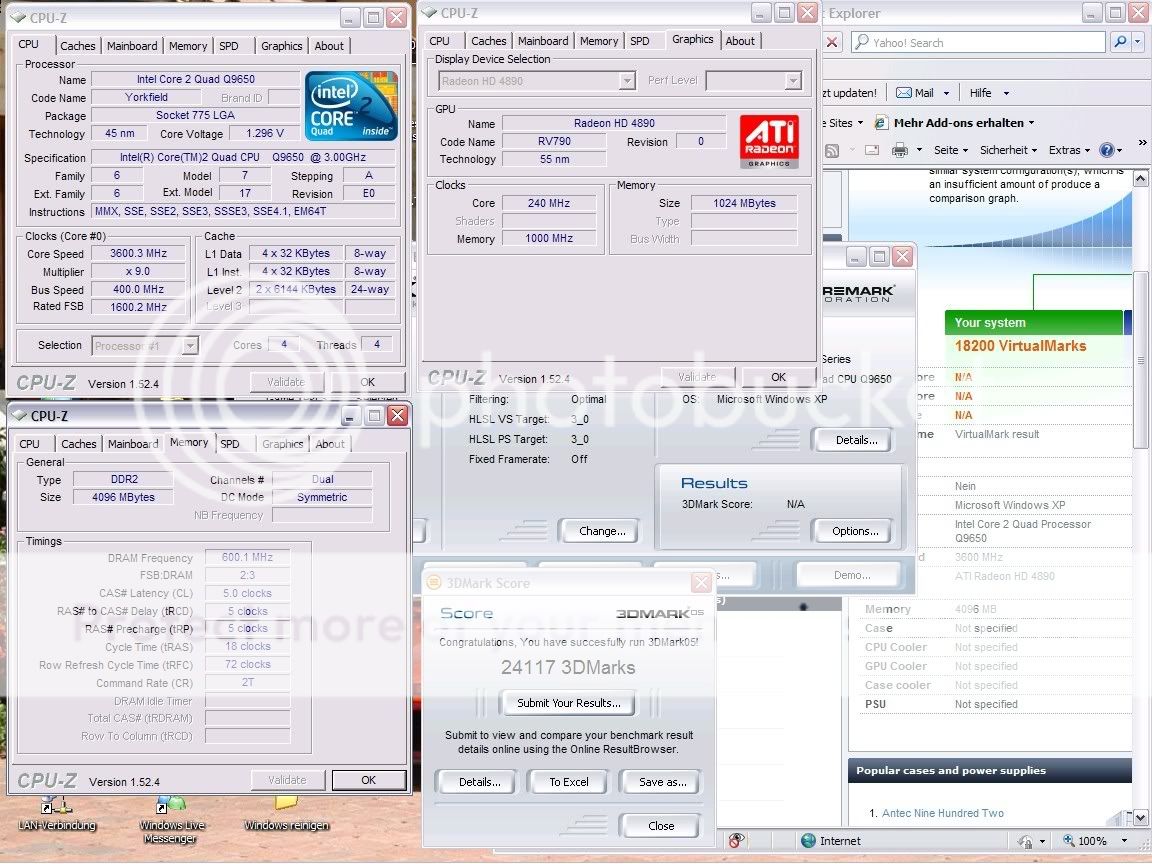Screen dimensions: 1152x864
Task: Click the ATI Radeon Graphics logo
Action: click(x=768, y=141)
